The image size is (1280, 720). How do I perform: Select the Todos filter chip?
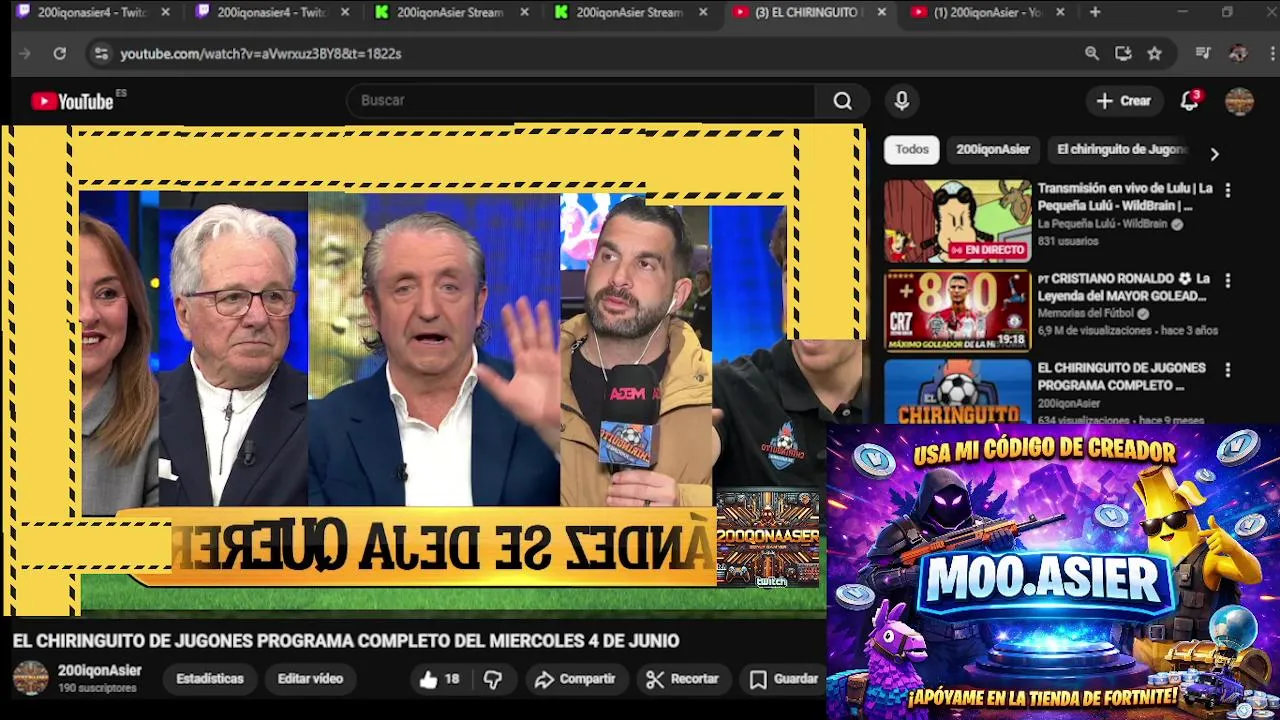click(911, 150)
